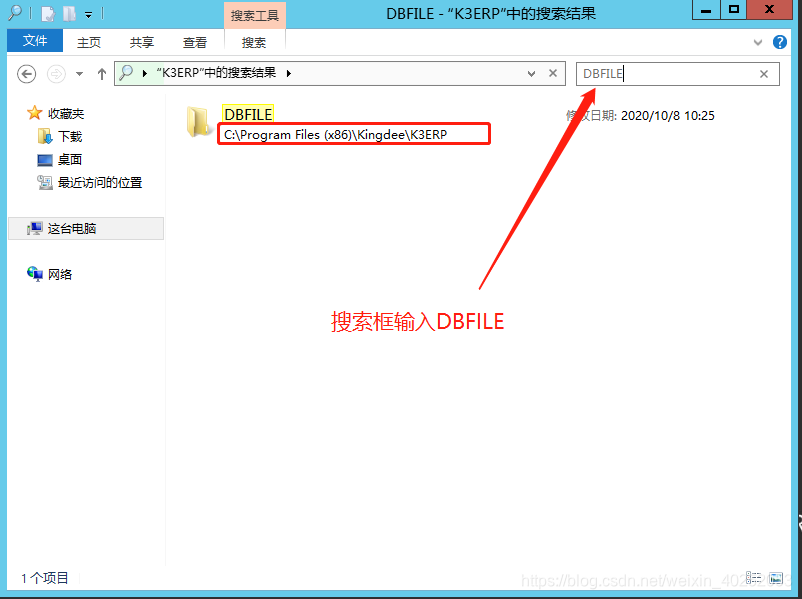Click the Properties quick access icon
Screen dimensions: 802x599
coord(48,14)
